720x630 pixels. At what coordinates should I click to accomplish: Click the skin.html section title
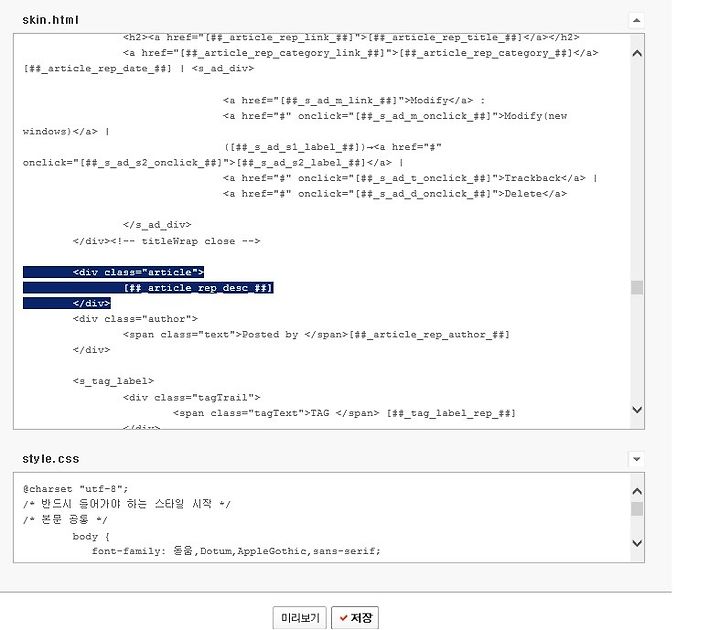tap(51, 20)
